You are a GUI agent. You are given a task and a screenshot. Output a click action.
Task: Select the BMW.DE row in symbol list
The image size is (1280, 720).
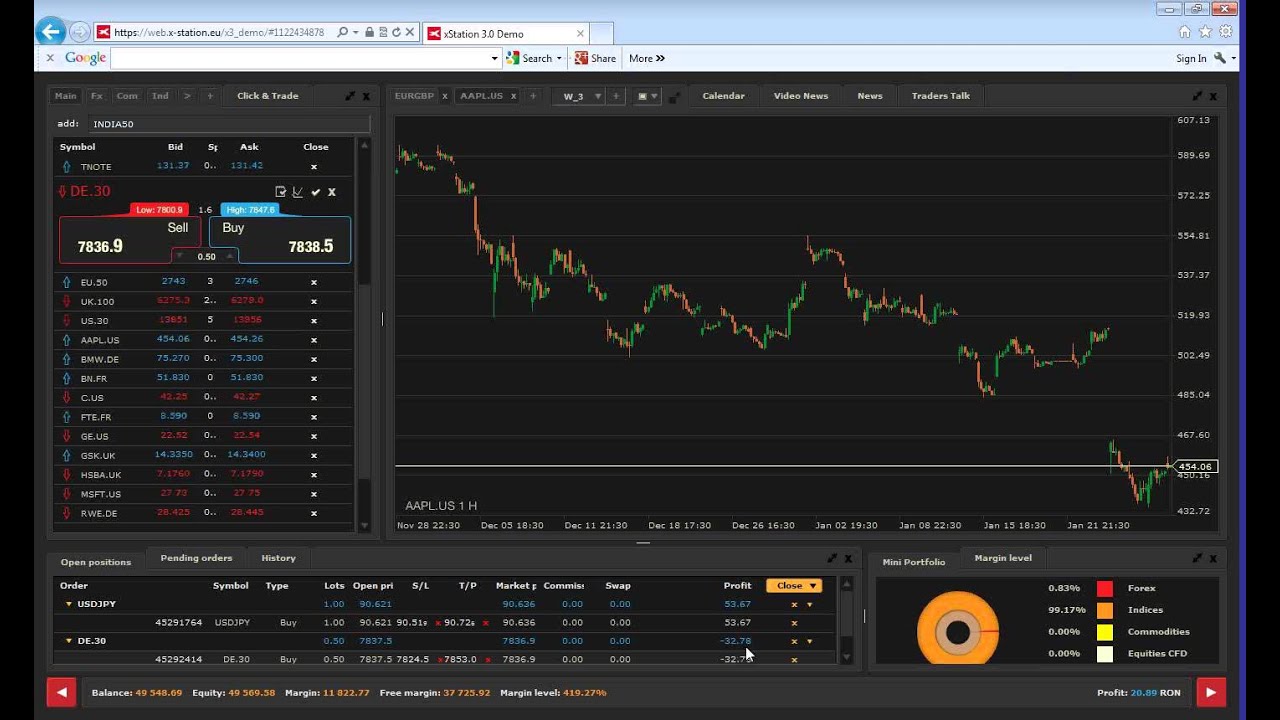[204, 359]
